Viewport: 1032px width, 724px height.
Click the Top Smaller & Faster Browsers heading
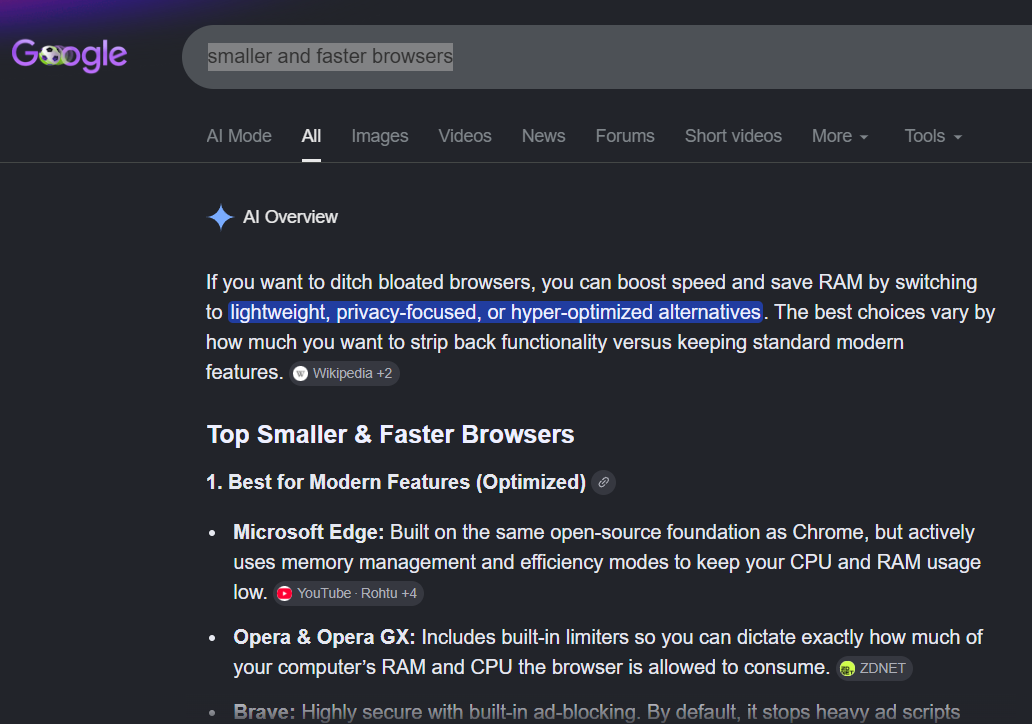390,435
